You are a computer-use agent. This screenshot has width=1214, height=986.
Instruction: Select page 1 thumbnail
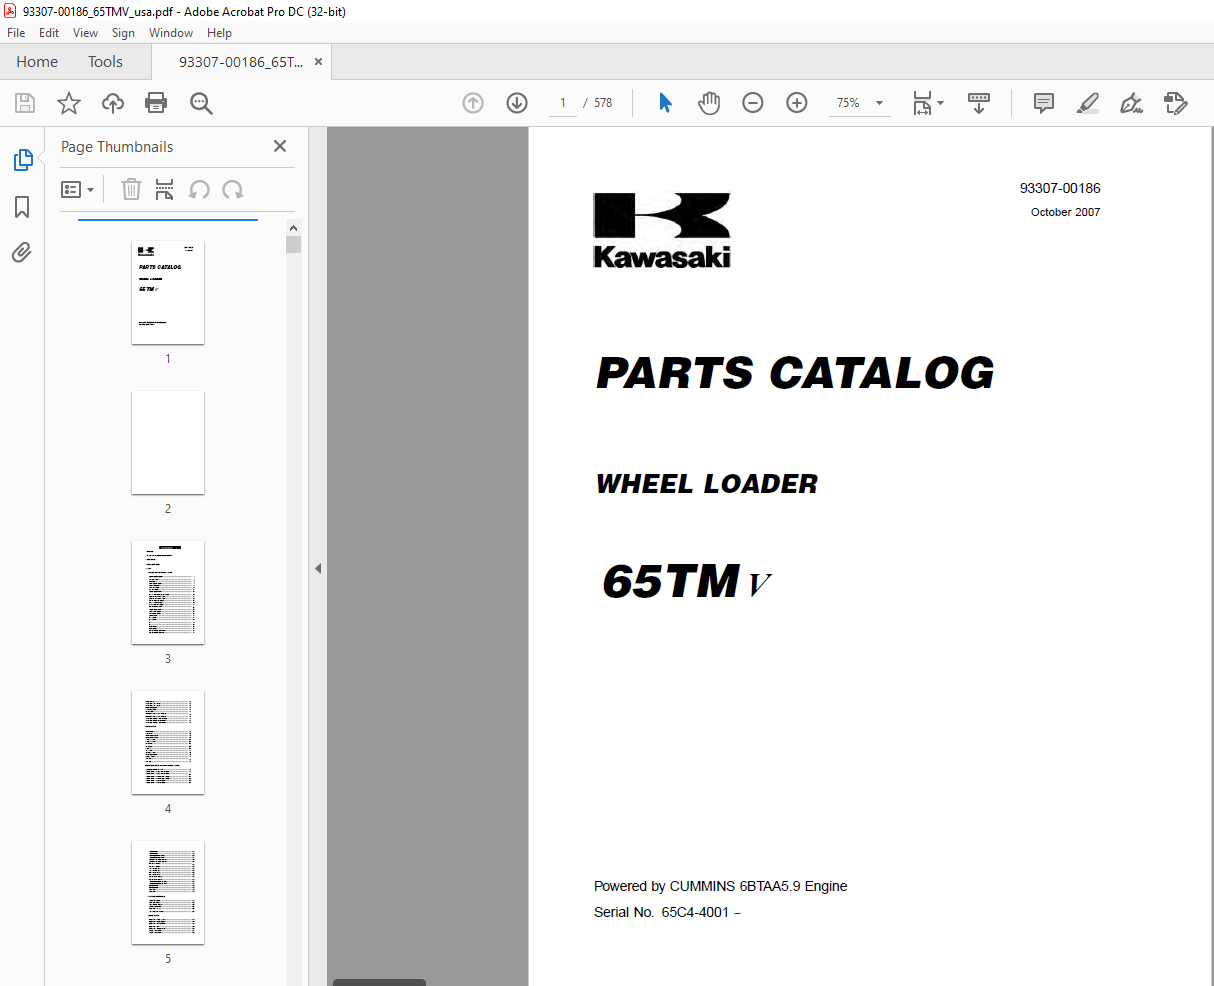pos(168,293)
